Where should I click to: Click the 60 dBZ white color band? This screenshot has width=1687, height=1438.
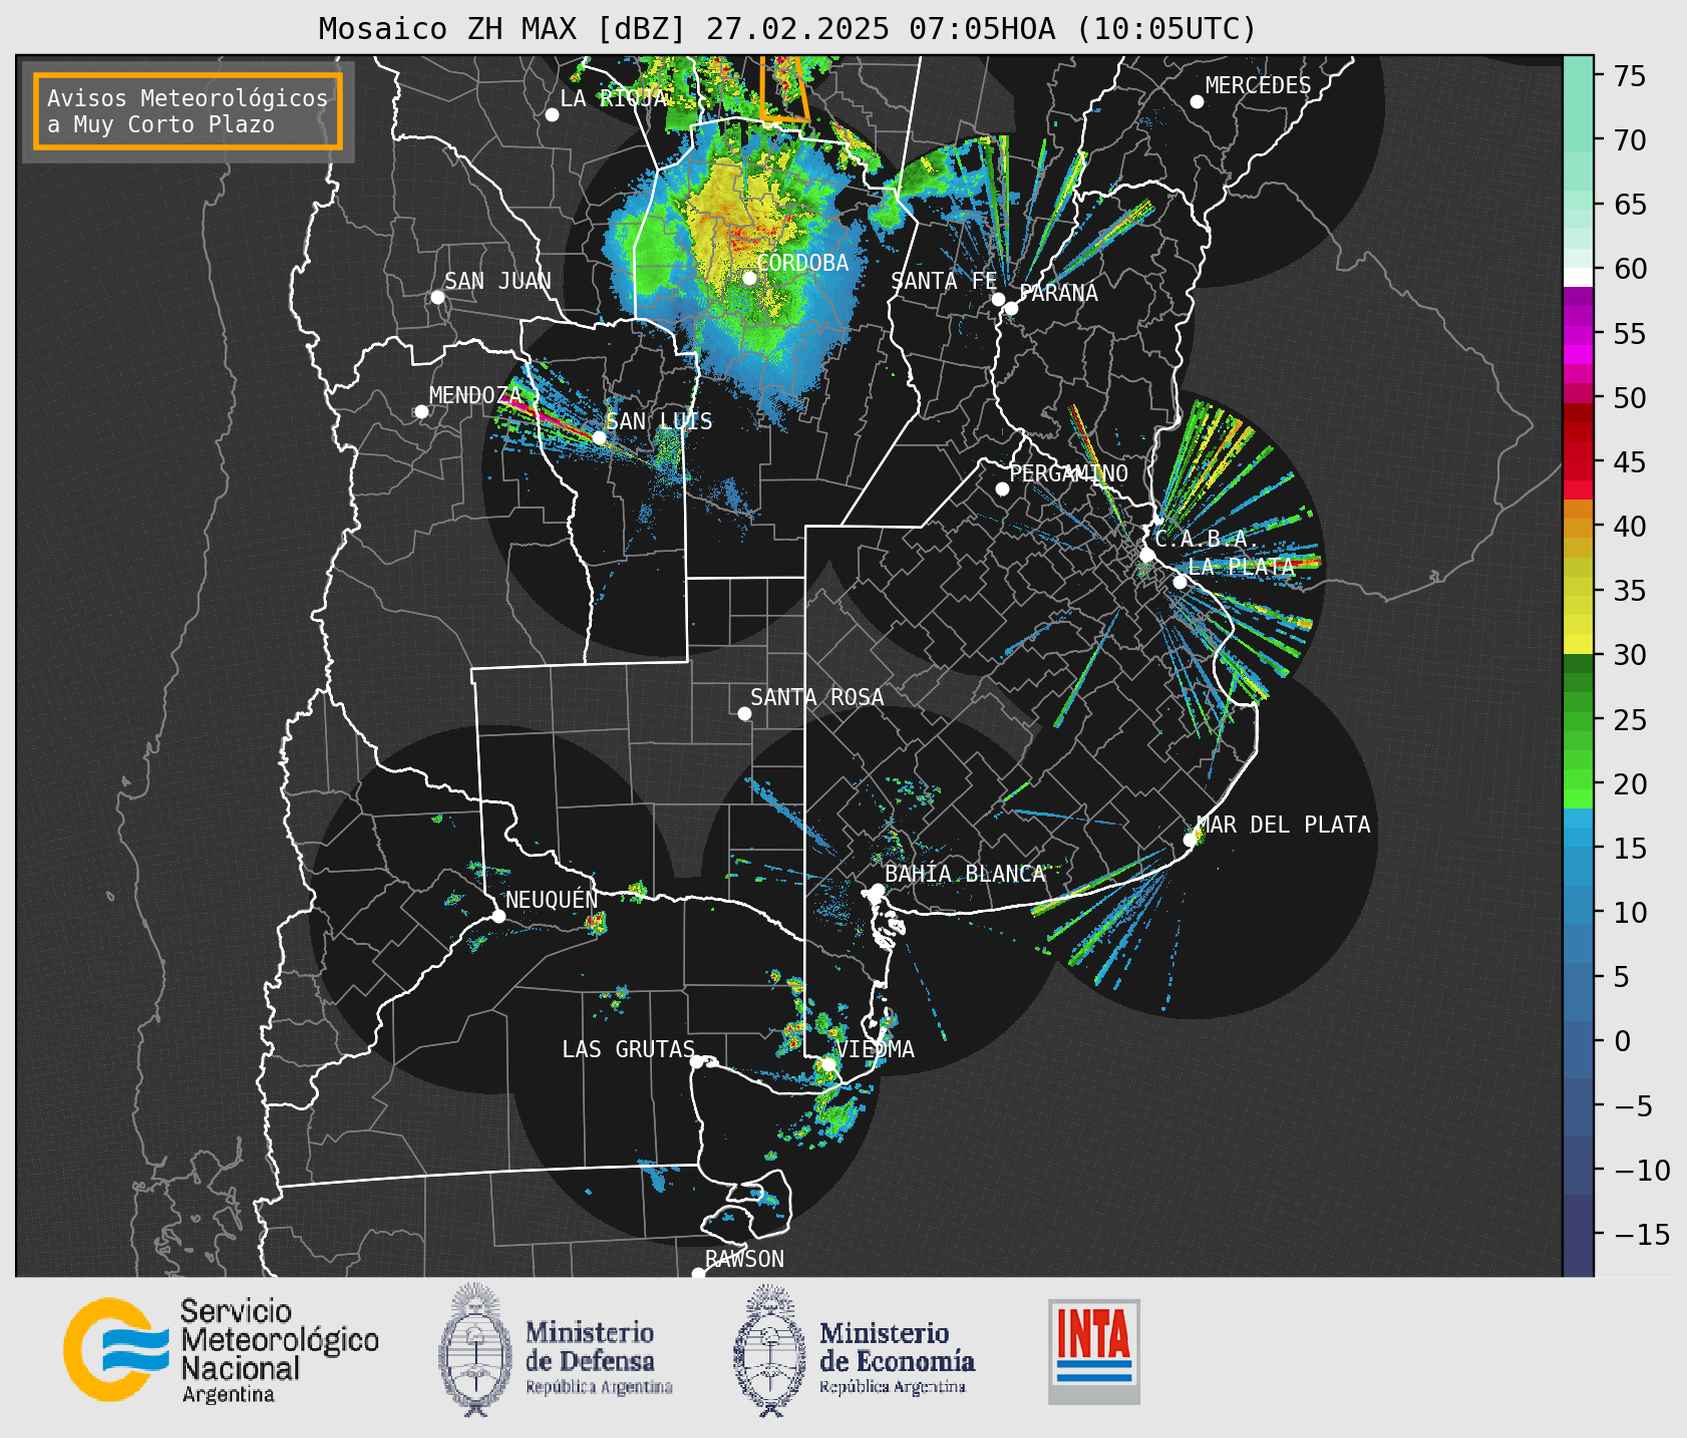tap(1578, 276)
